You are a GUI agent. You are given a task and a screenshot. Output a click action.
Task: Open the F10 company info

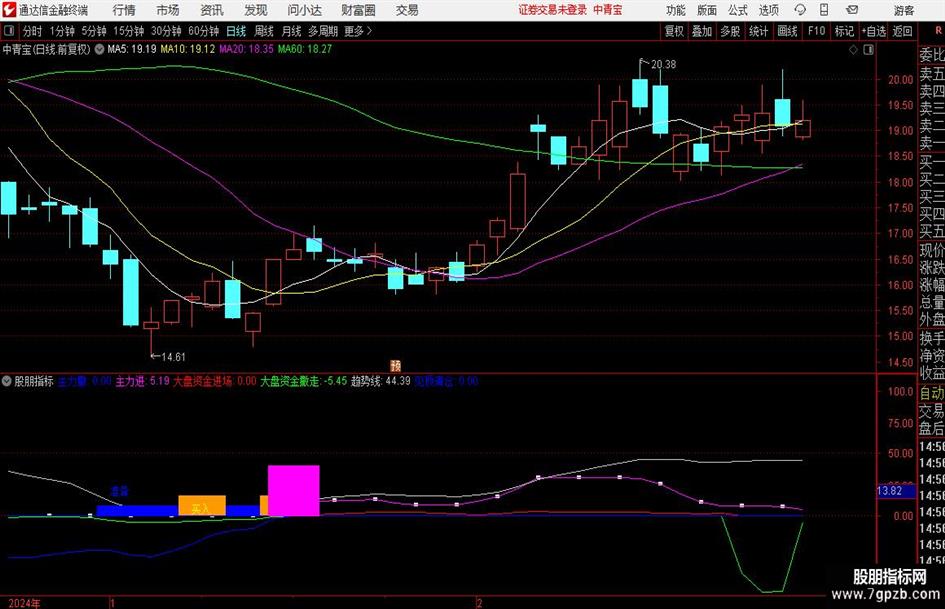(x=816, y=31)
